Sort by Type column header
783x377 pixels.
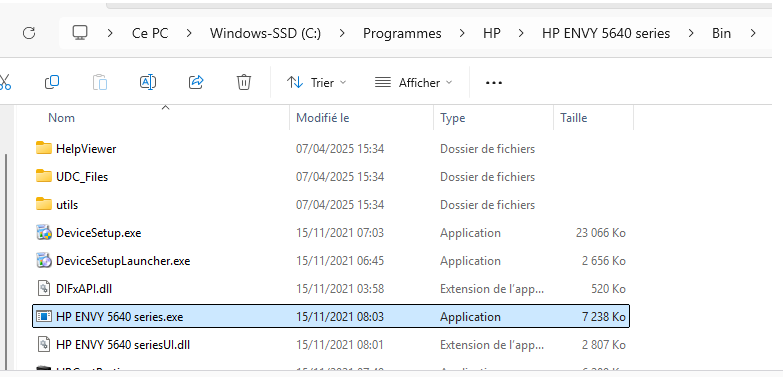(452, 118)
